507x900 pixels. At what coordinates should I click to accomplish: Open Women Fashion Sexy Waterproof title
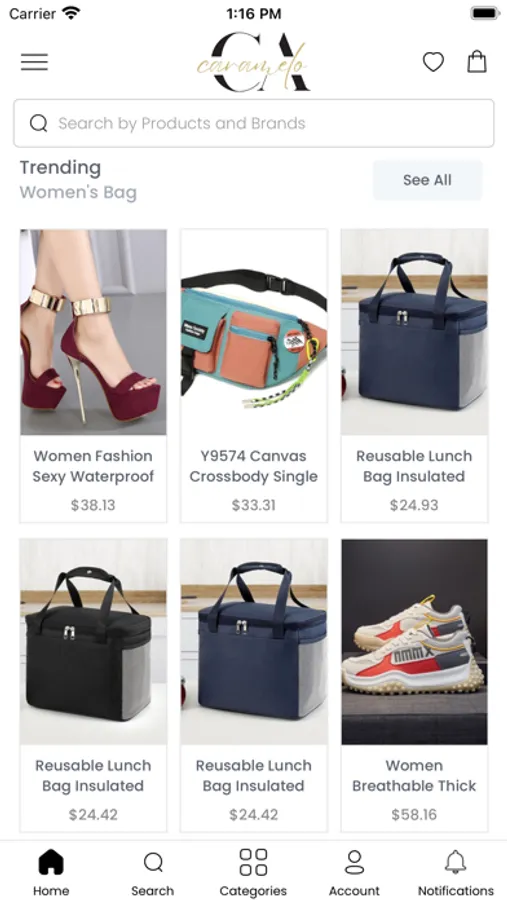[x=93, y=466]
